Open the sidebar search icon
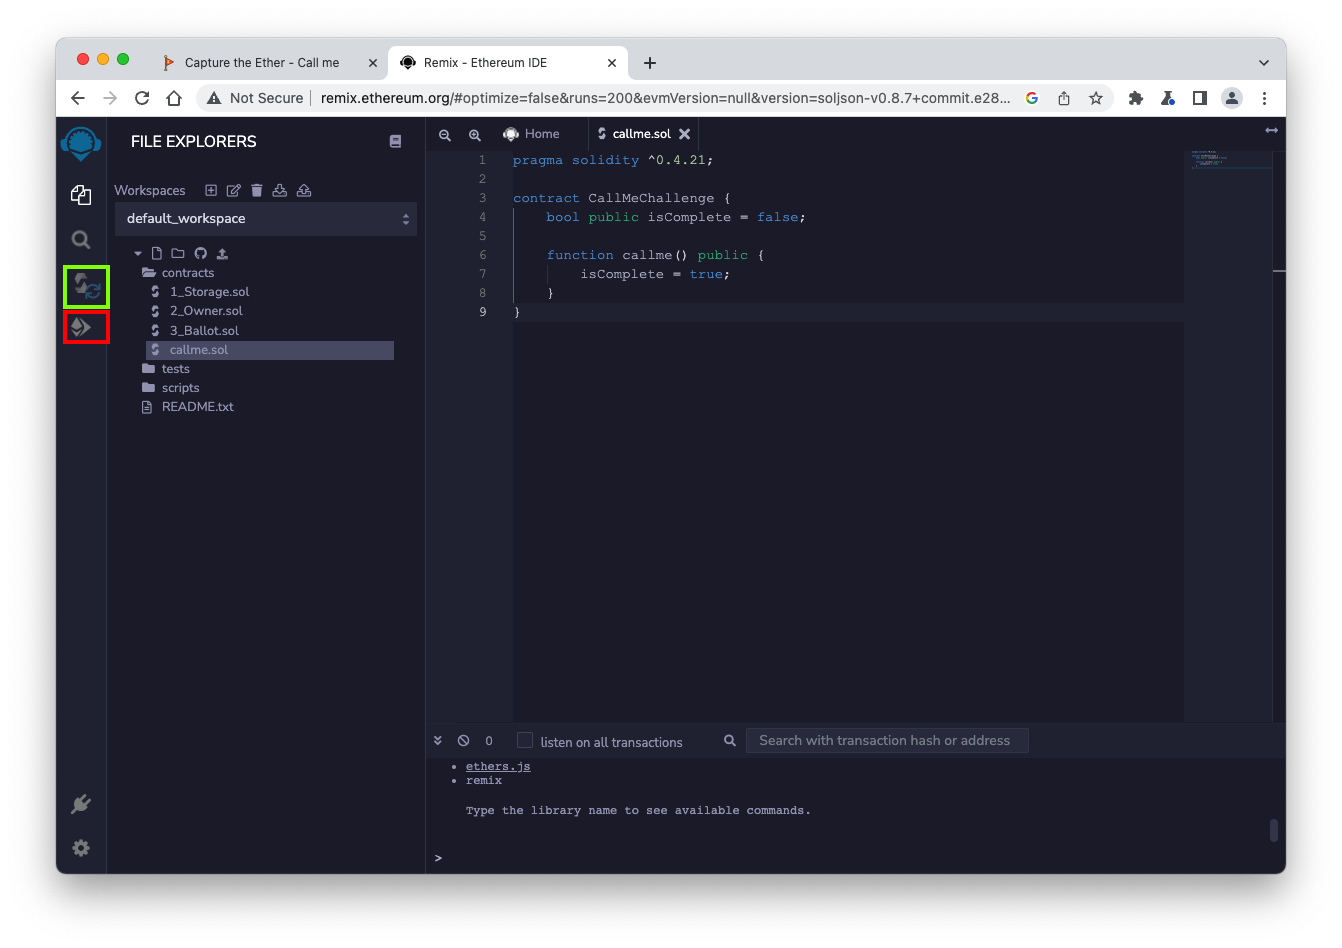 (81, 240)
